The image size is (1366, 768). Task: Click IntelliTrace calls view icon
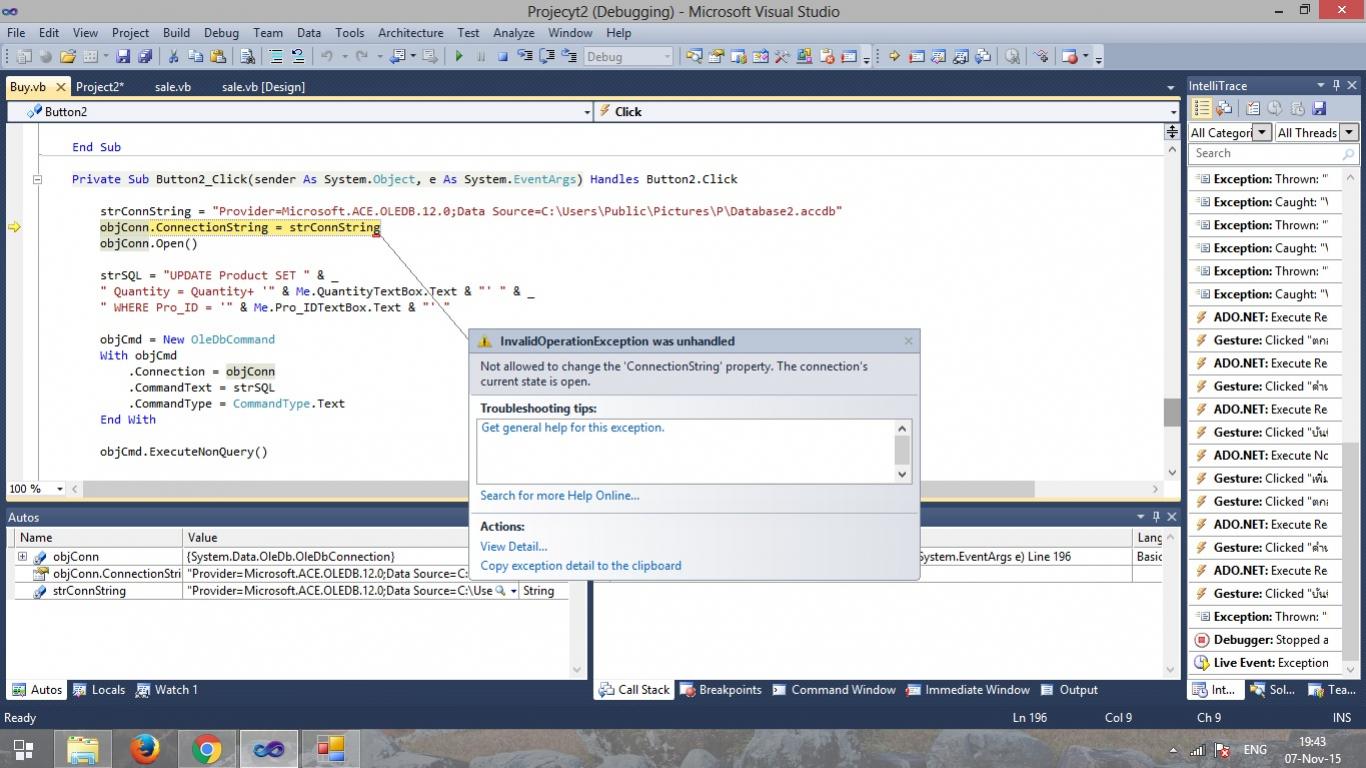(1224, 108)
